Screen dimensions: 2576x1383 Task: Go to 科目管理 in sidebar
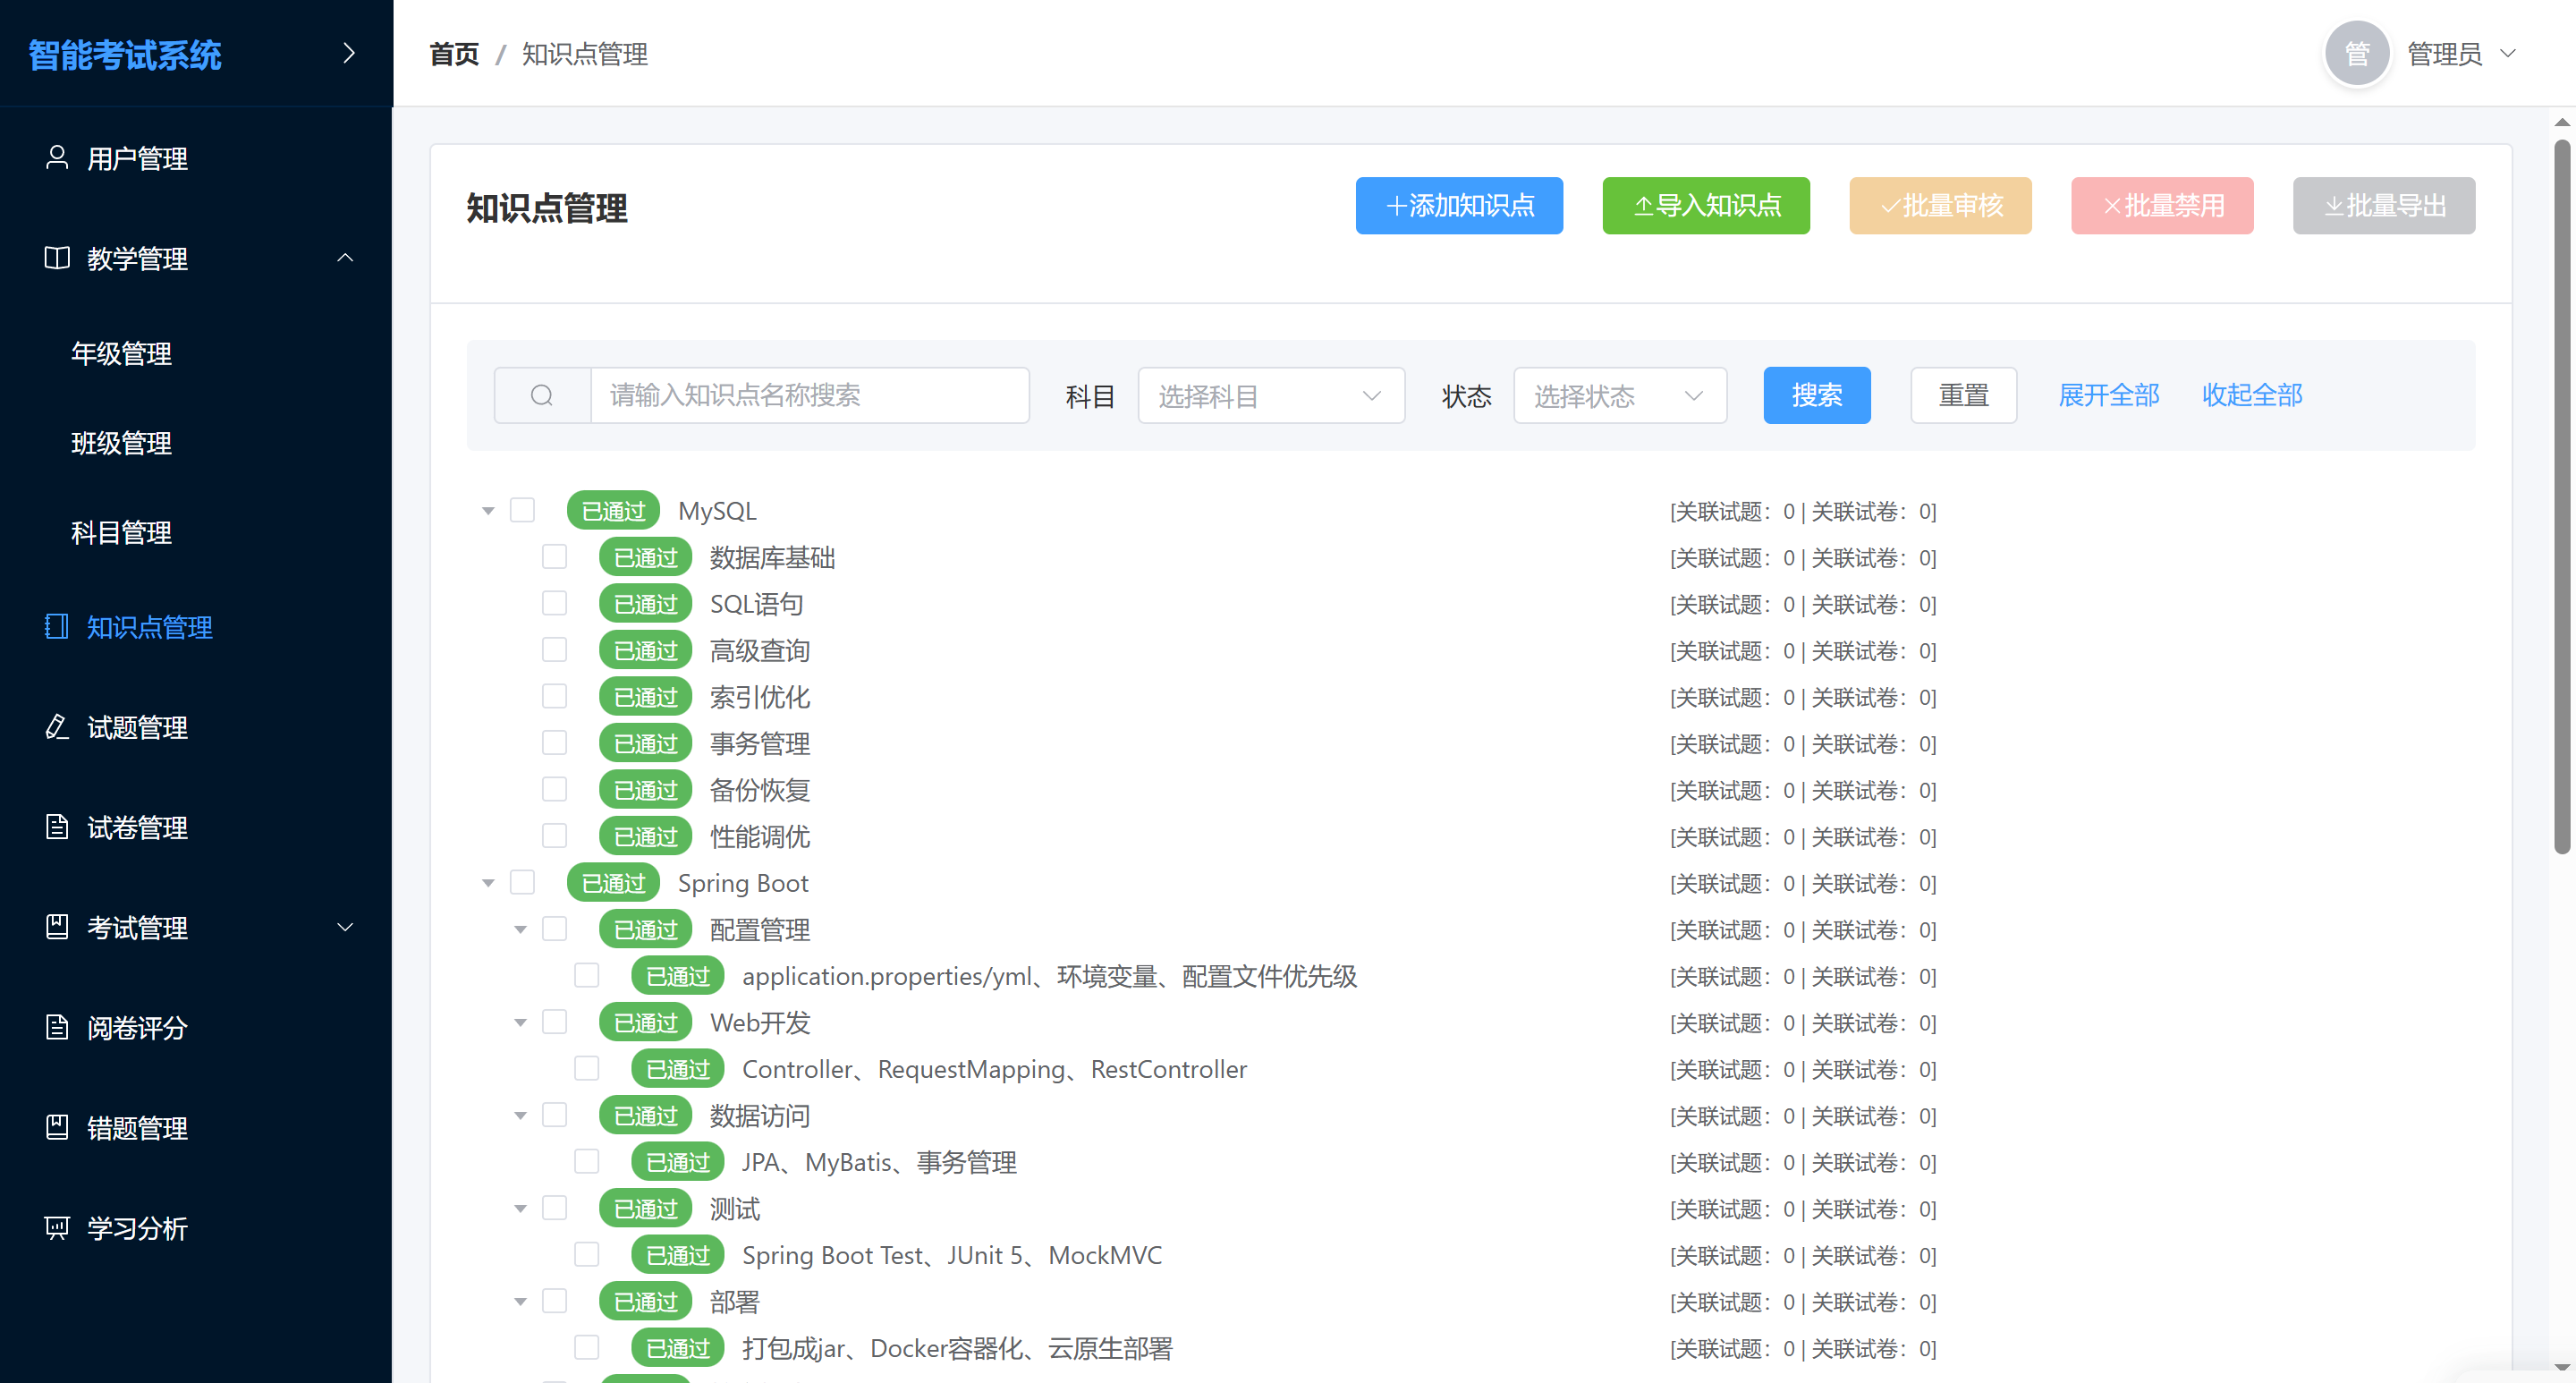coord(121,532)
